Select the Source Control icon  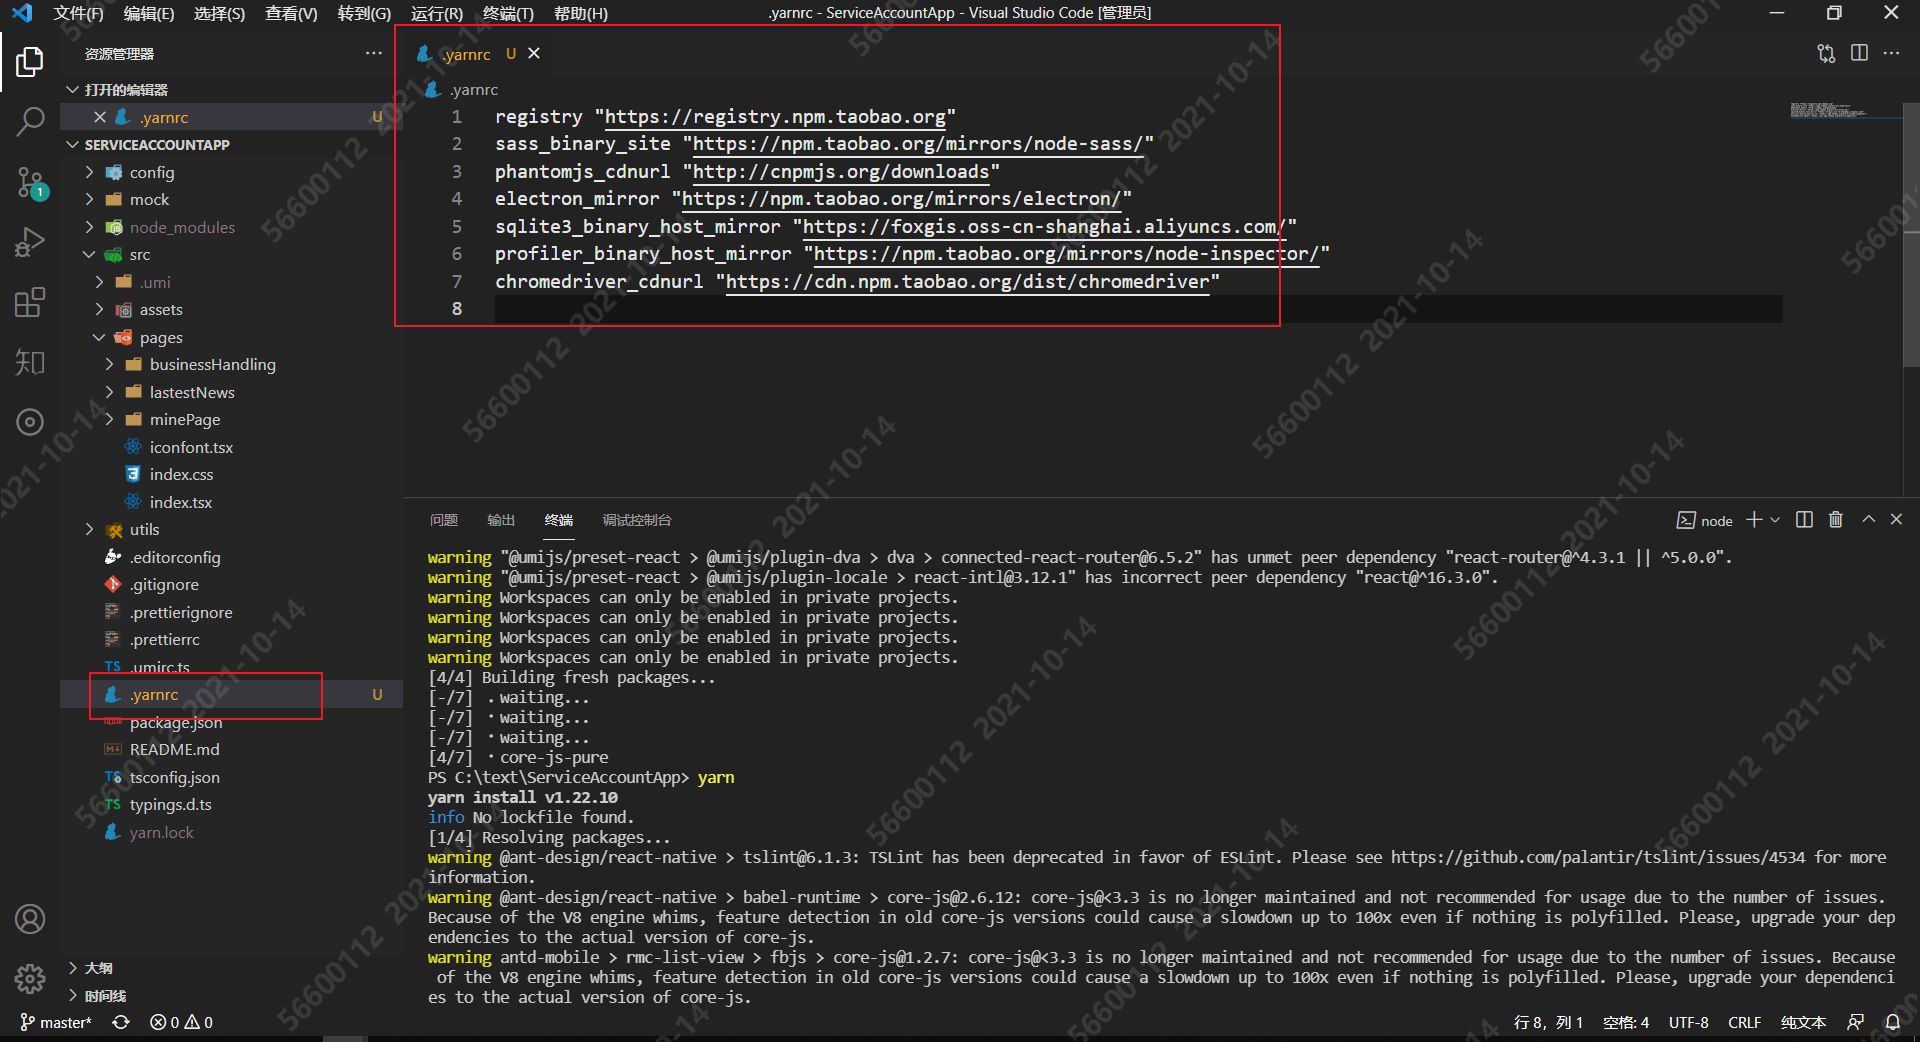(30, 181)
